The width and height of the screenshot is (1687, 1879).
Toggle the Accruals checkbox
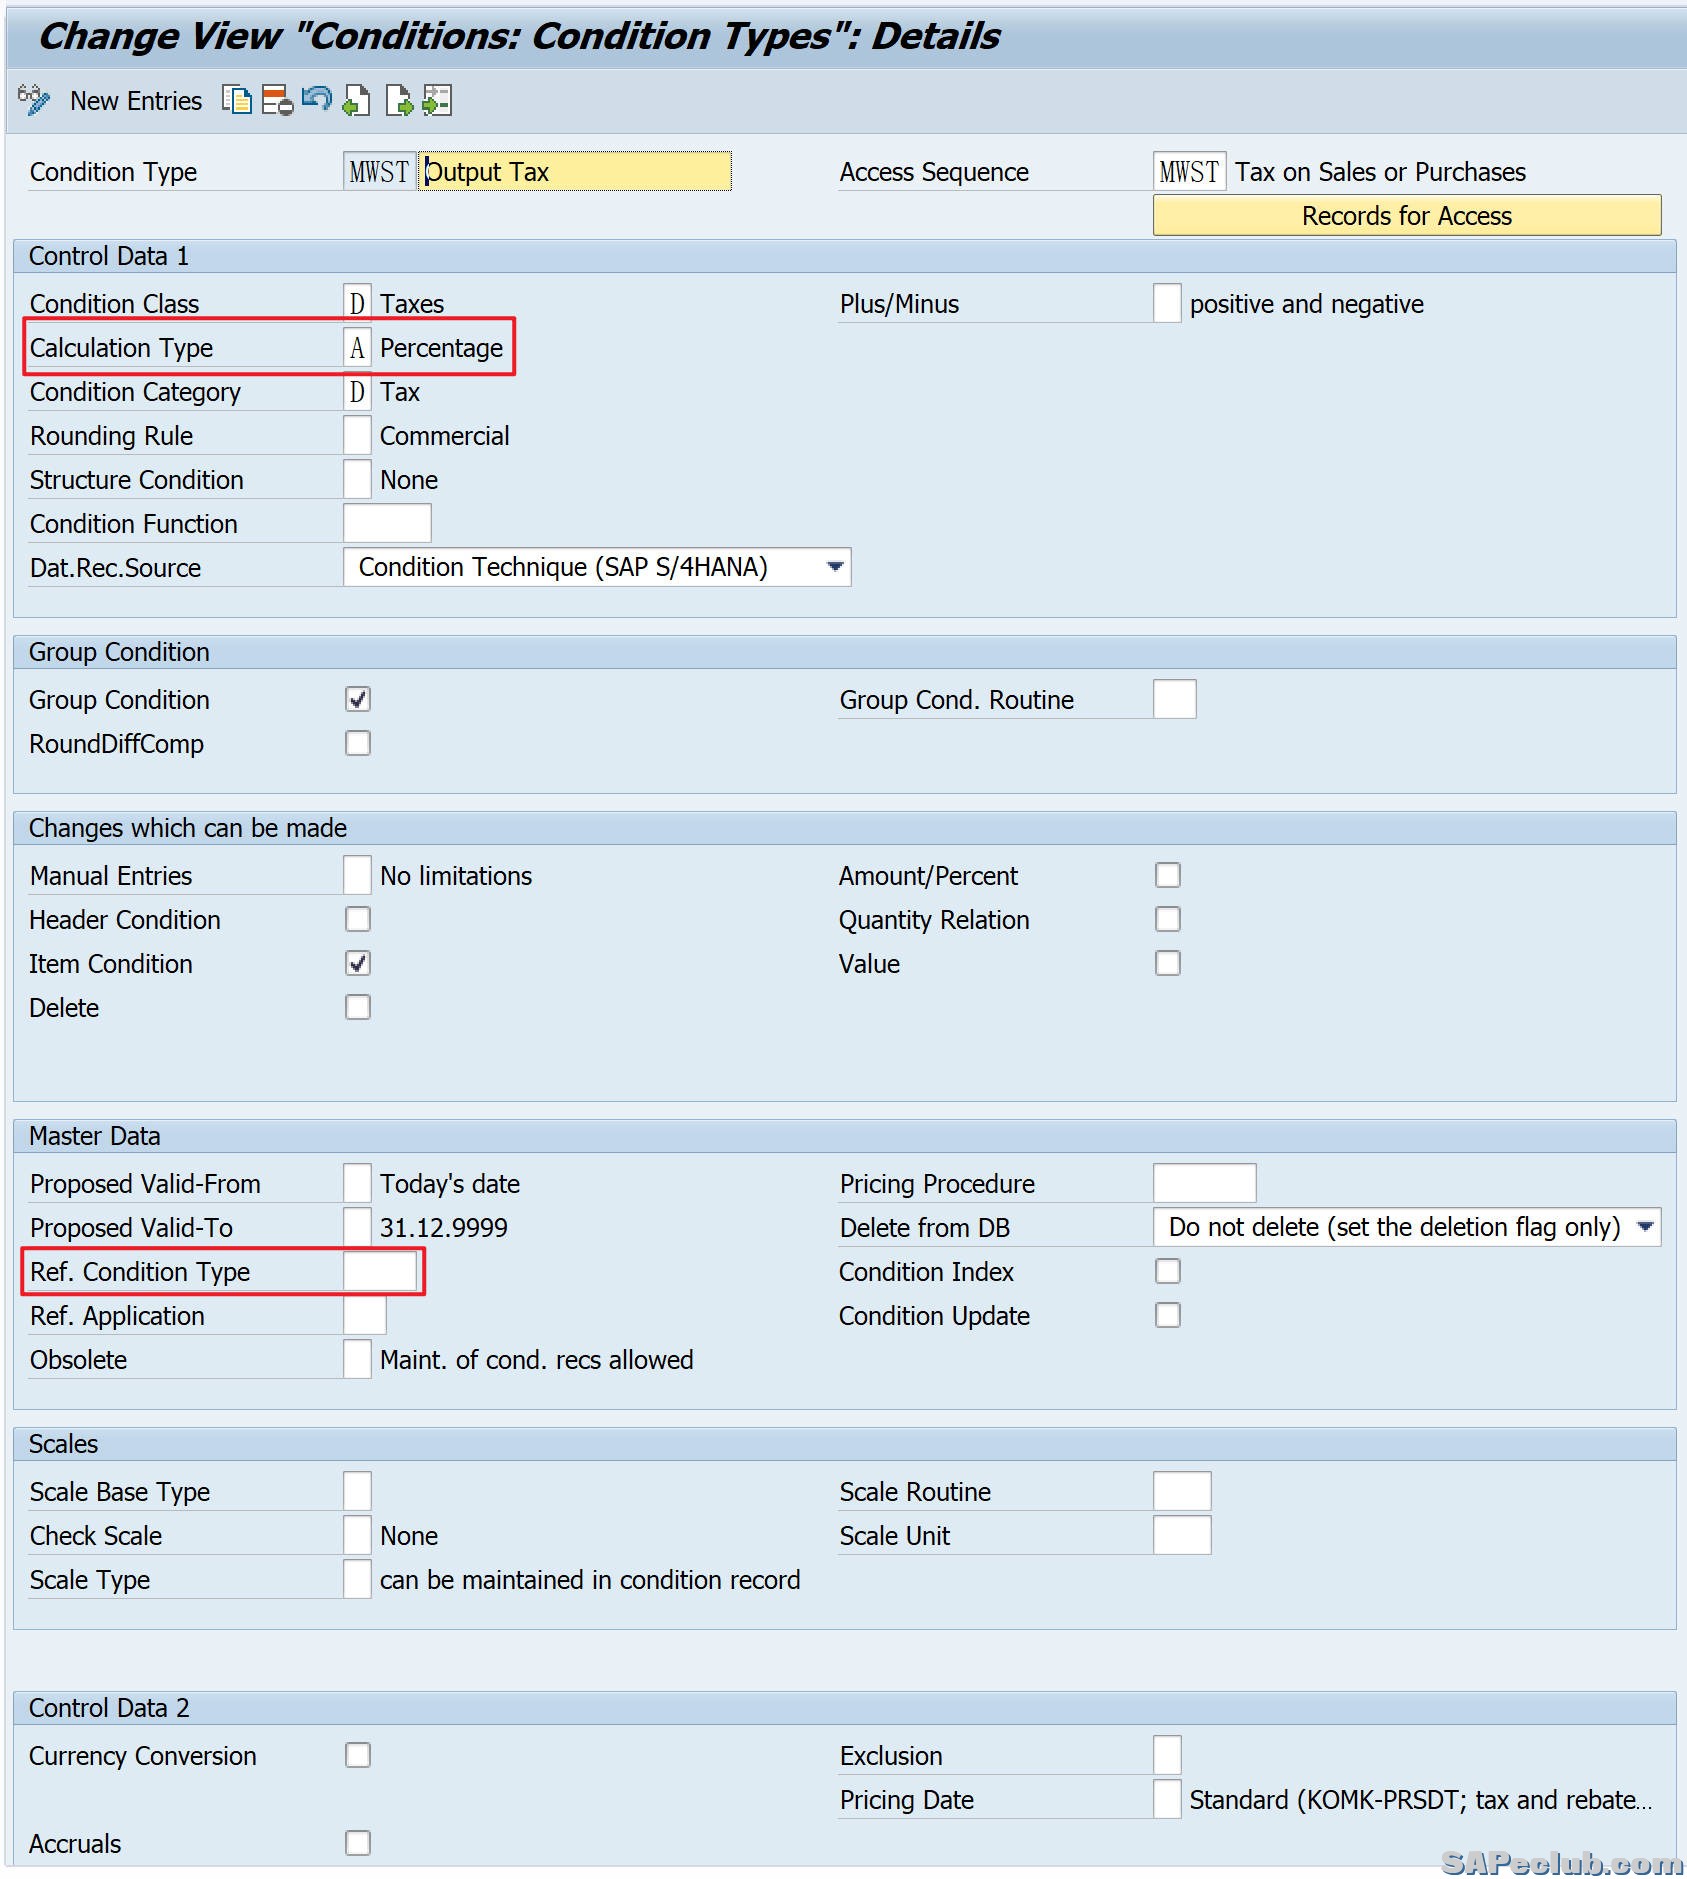coord(358,1843)
